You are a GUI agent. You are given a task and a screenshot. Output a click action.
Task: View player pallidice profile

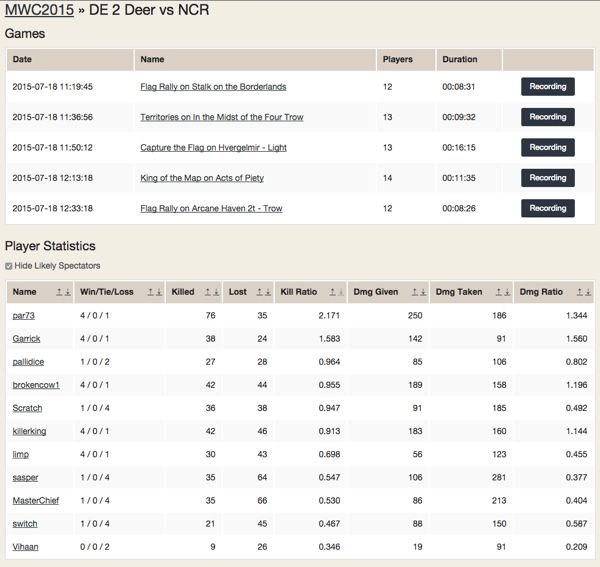coord(28,362)
